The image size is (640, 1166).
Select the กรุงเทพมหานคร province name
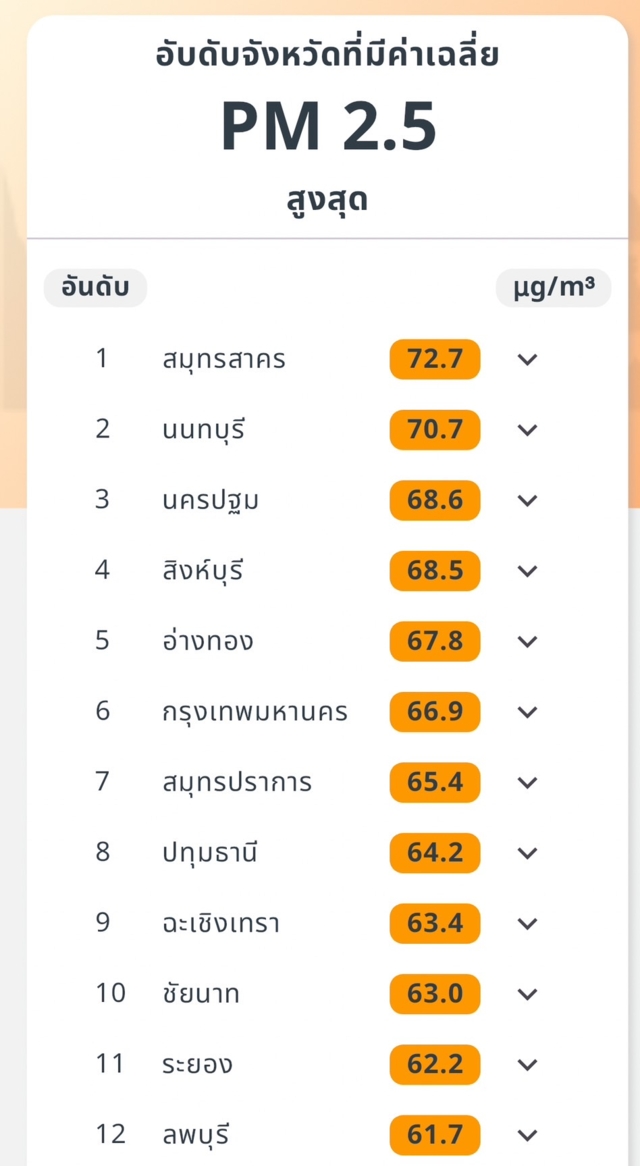click(254, 712)
